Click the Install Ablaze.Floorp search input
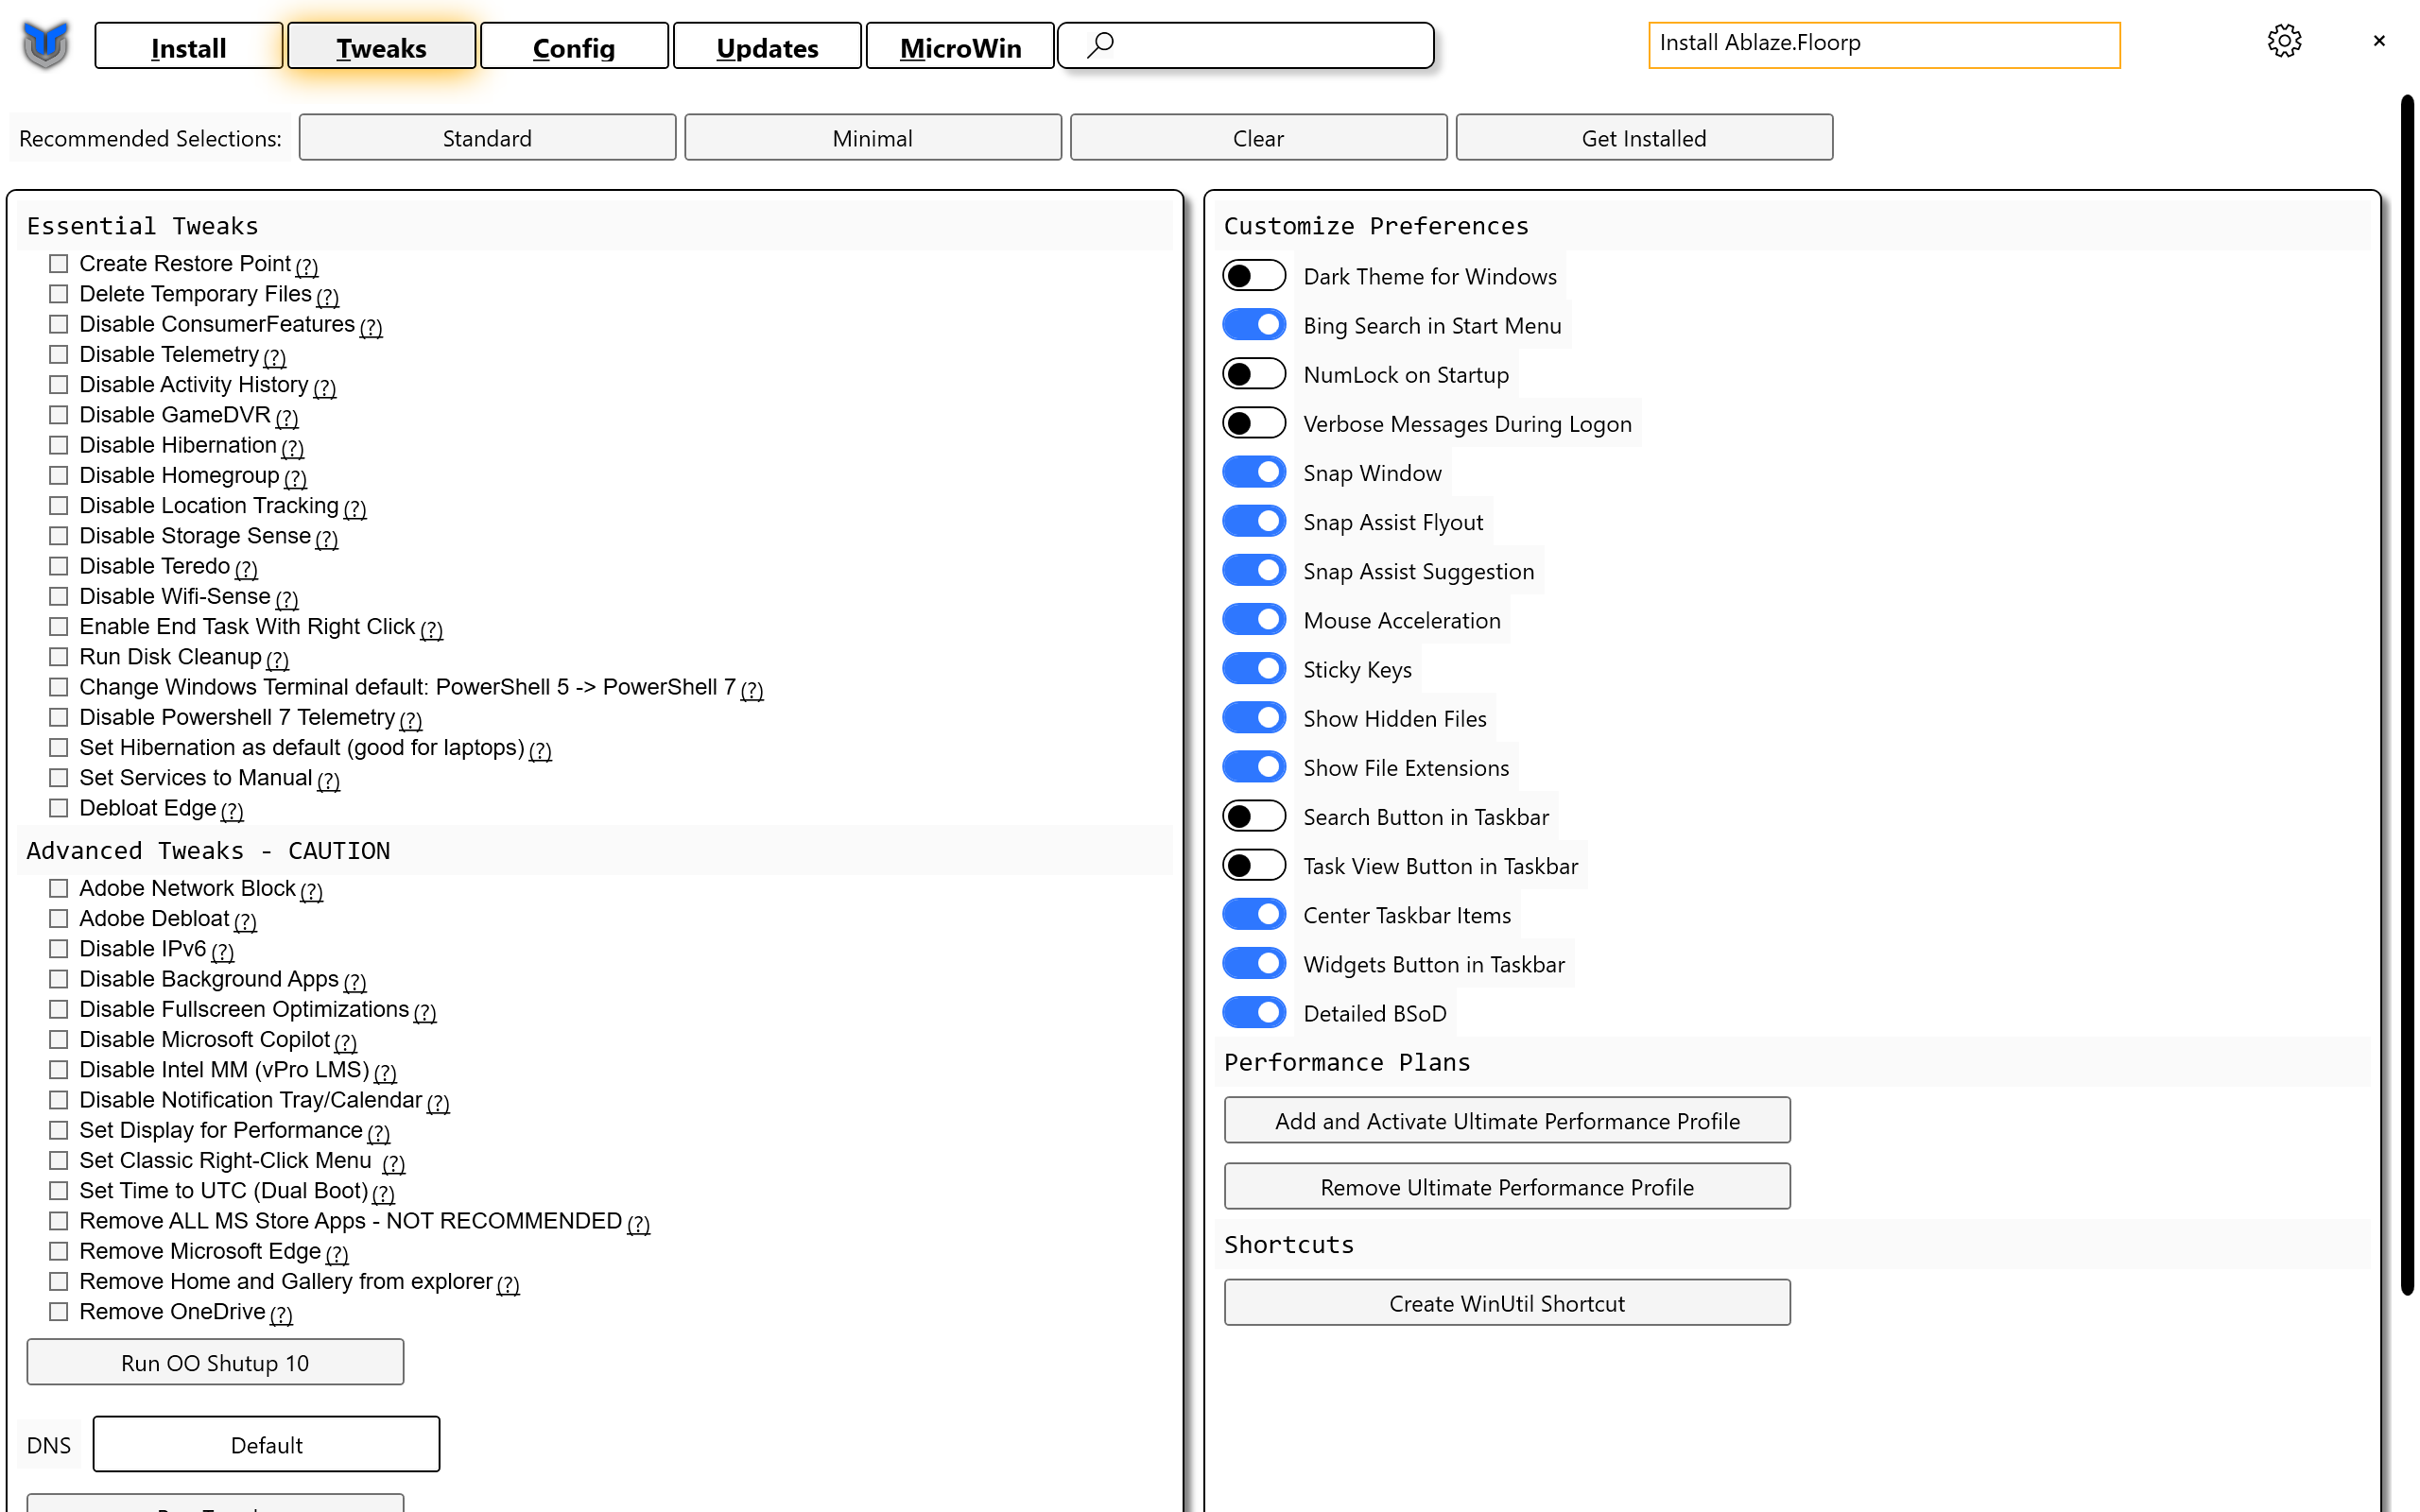 (x=1883, y=40)
